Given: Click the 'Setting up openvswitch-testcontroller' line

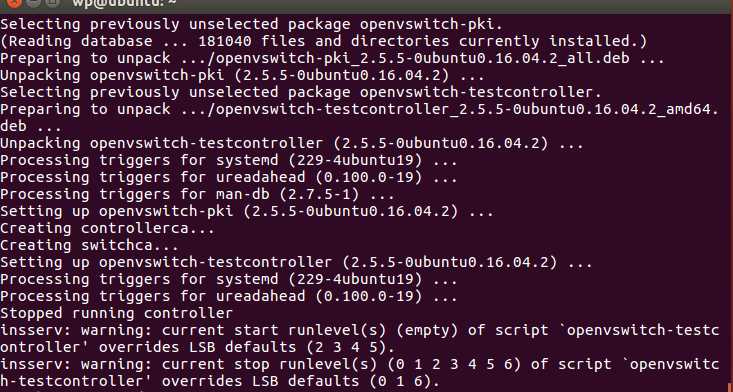Looking at the screenshot, I should tap(296, 262).
